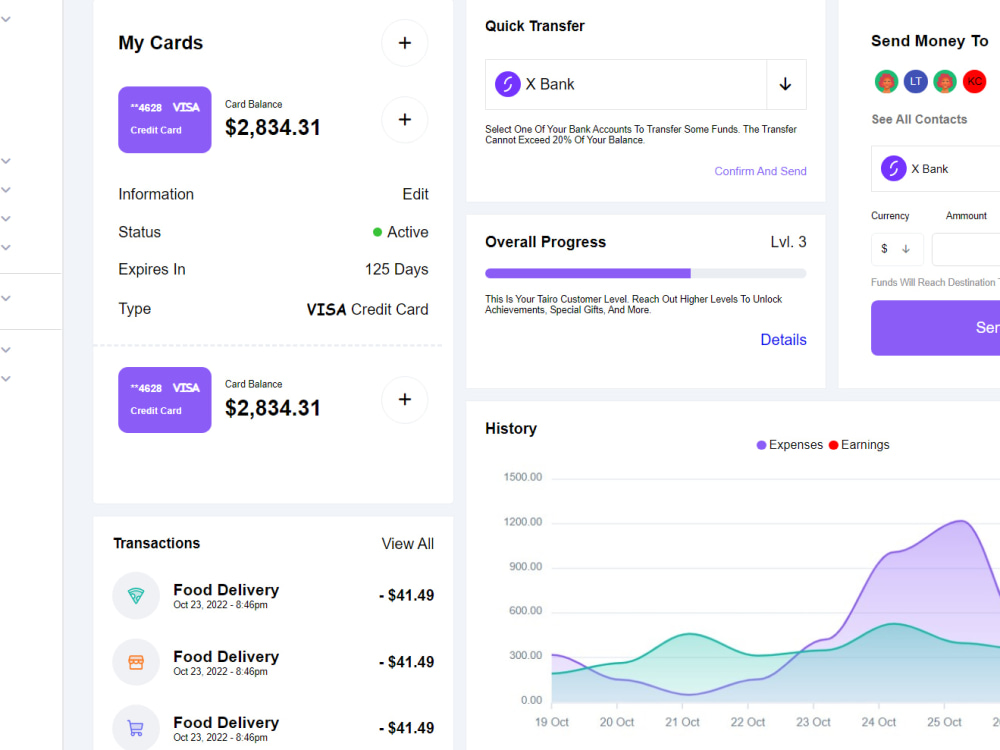Viewport: 1000px width, 750px height.
Task: Click the Confirm And Send link
Action: click(760, 171)
